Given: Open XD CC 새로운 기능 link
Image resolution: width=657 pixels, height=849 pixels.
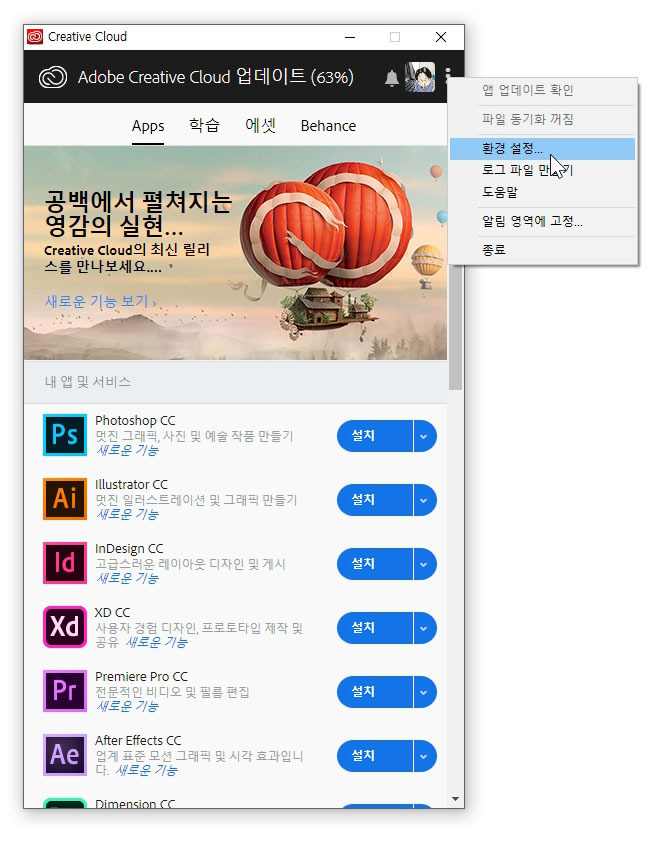Looking at the screenshot, I should tap(157, 642).
